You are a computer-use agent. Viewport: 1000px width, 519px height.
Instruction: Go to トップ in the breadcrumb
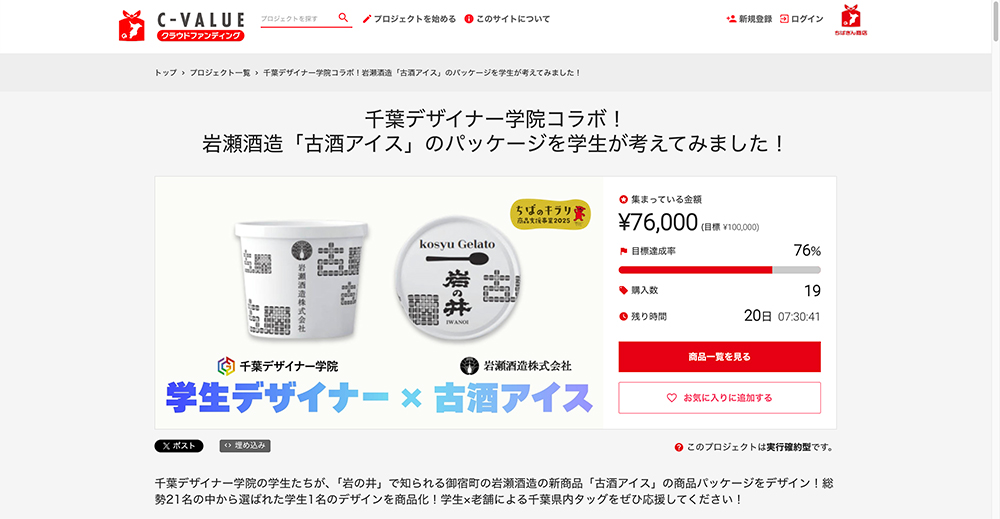pyautogui.click(x=165, y=73)
